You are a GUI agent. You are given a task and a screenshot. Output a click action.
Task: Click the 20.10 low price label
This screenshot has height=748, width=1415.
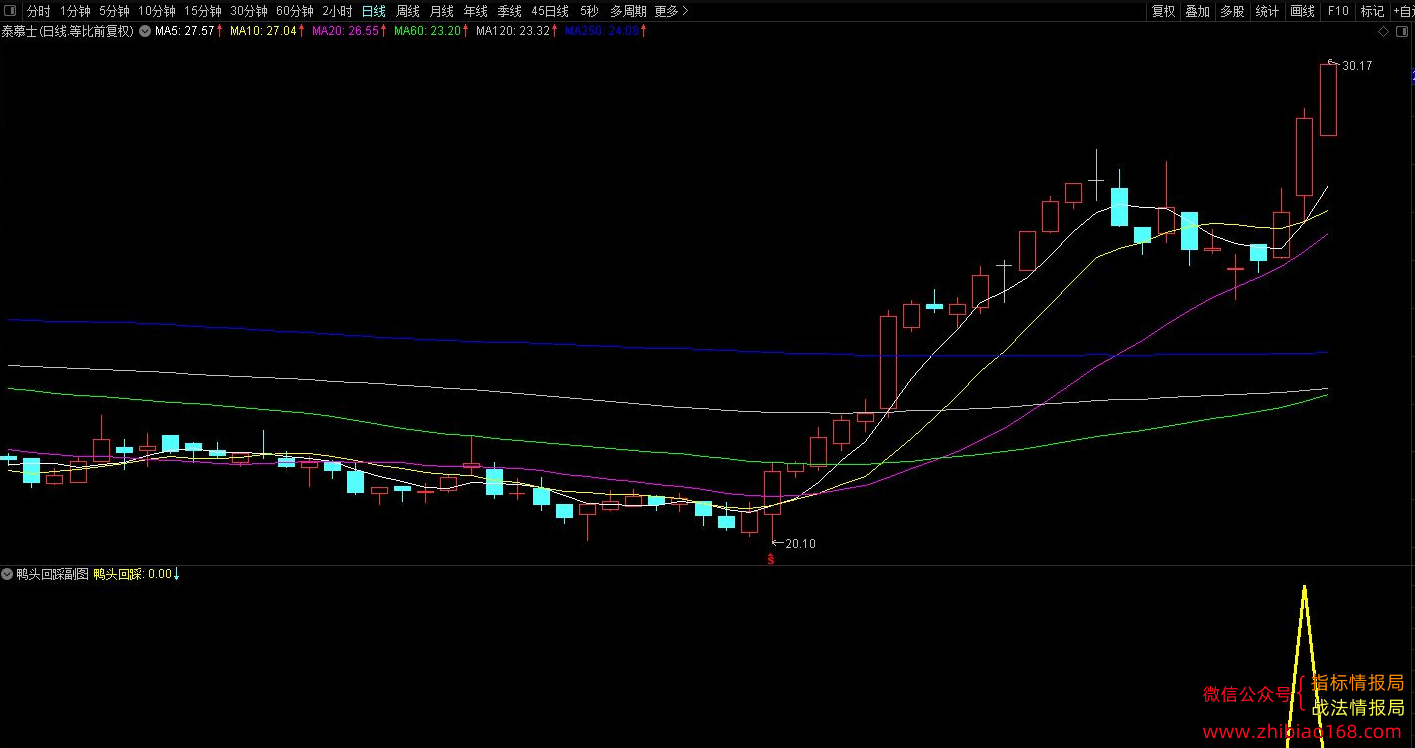[800, 544]
